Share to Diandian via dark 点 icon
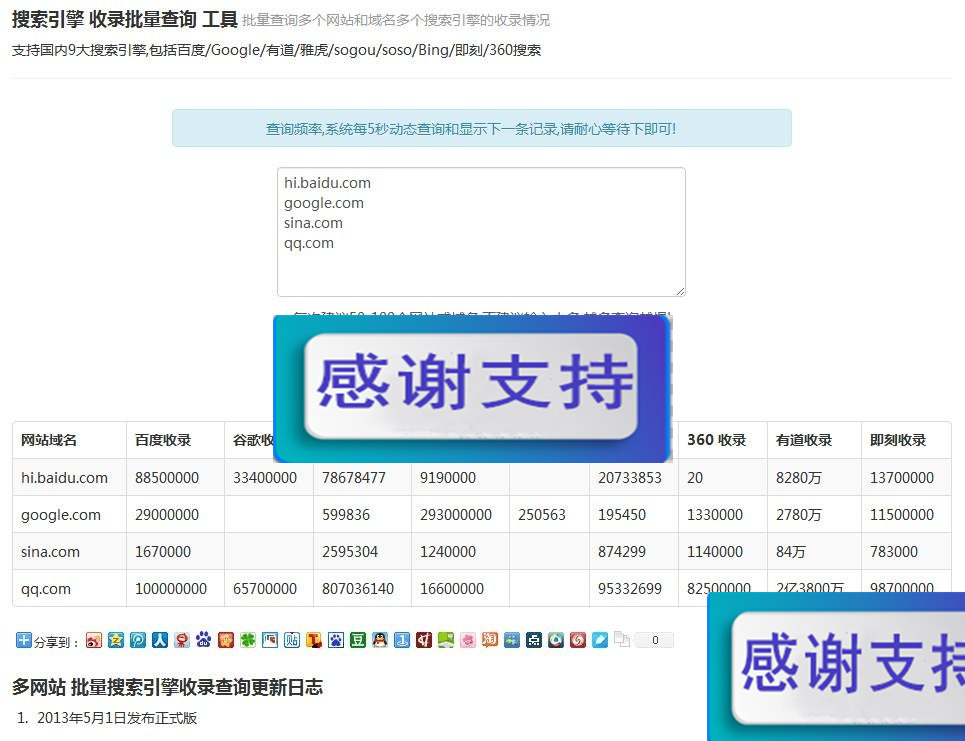This screenshot has height=741, width=965. [534, 640]
